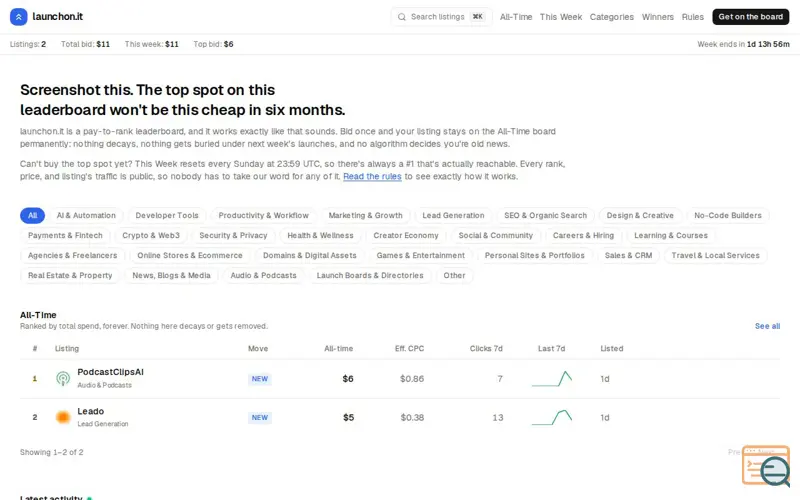Viewport: 800px width, 500px height.
Task: Filter by AI & Automation
Action: click(x=86, y=215)
